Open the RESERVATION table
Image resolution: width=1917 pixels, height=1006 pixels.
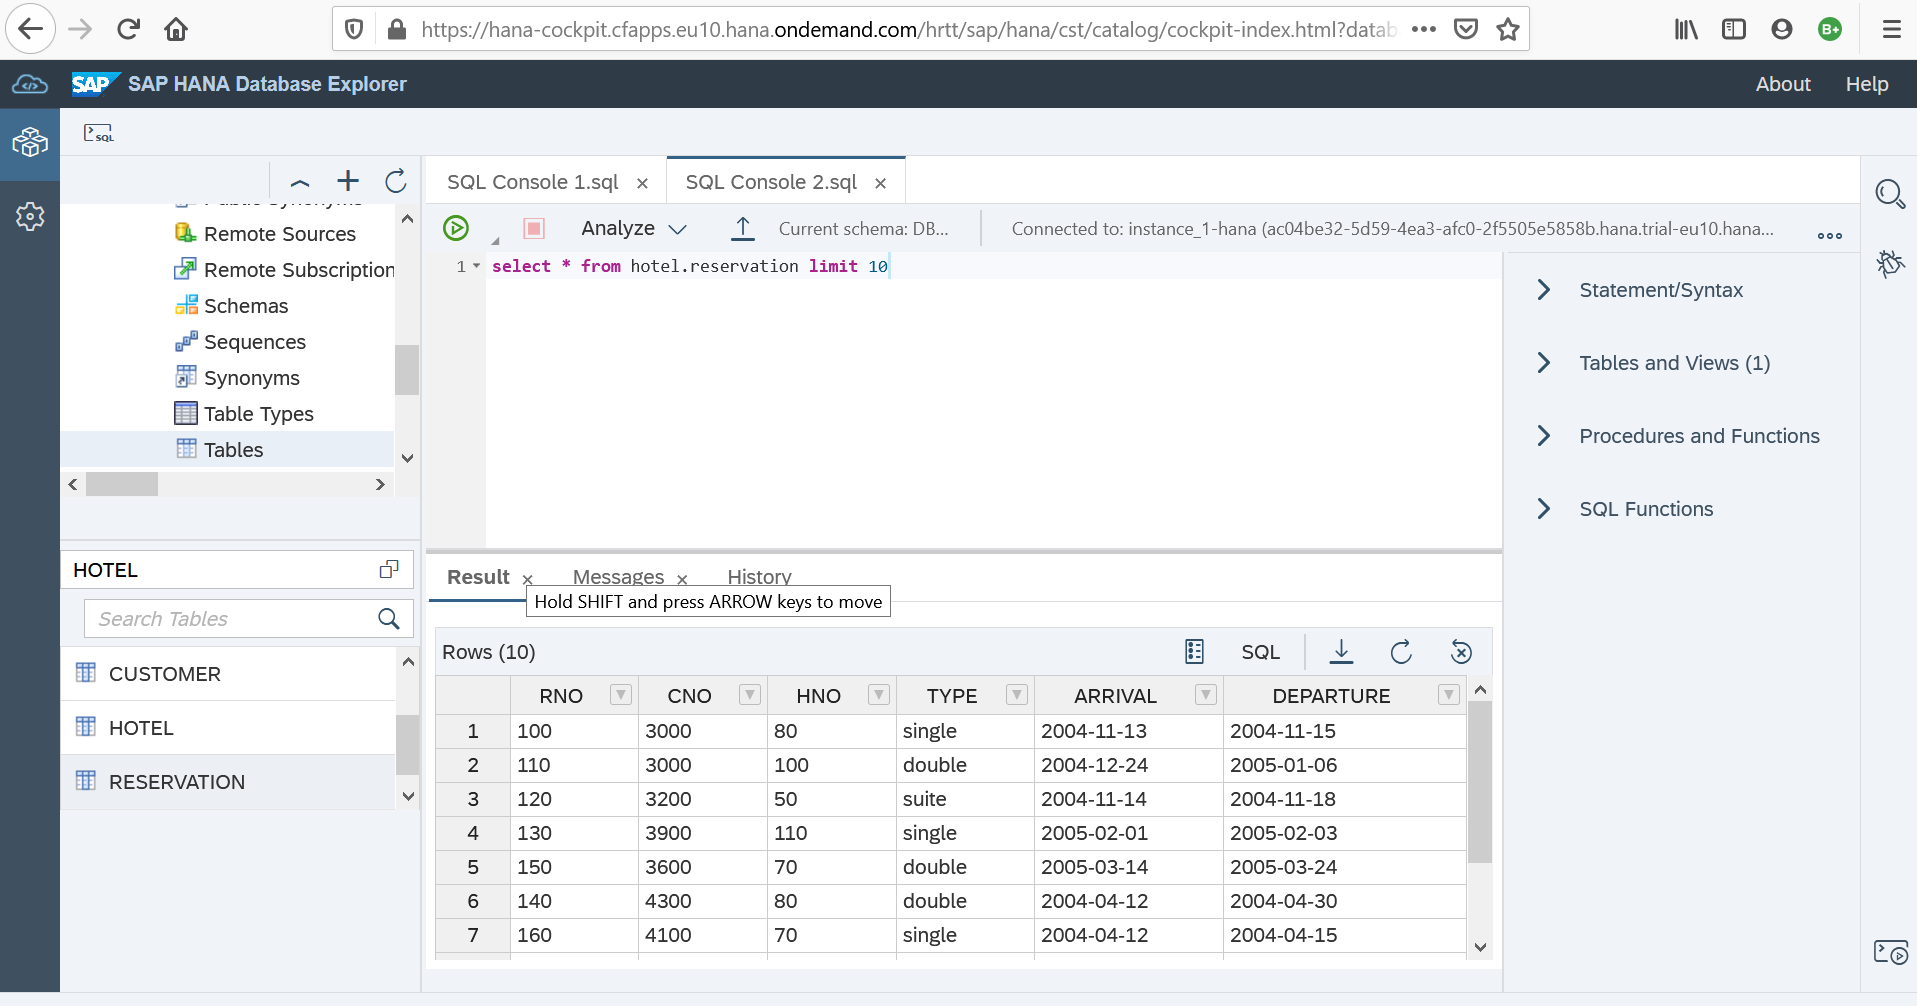229,782
